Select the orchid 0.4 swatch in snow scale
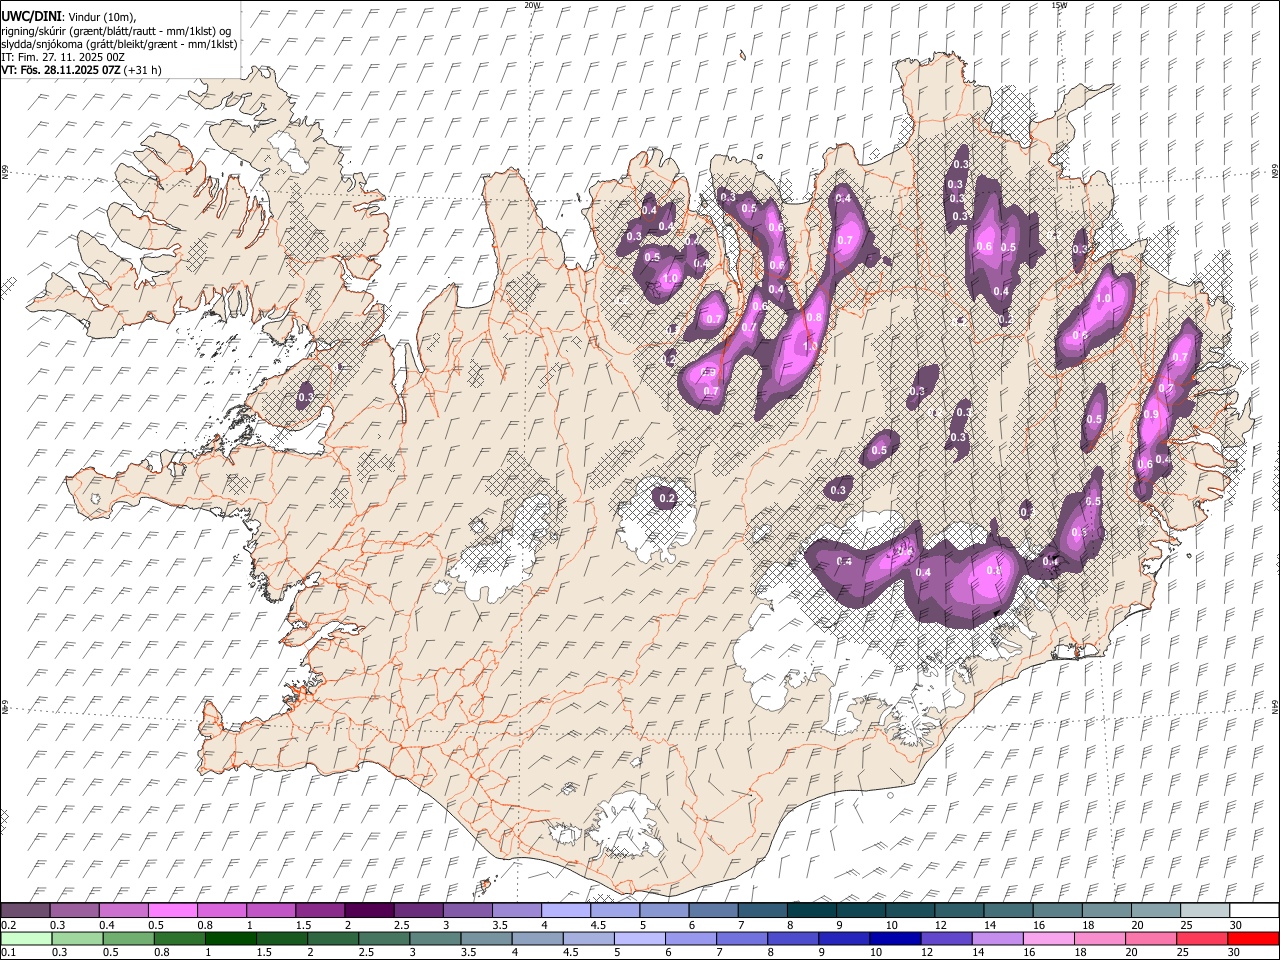This screenshot has width=1280, height=960. (x=123, y=910)
